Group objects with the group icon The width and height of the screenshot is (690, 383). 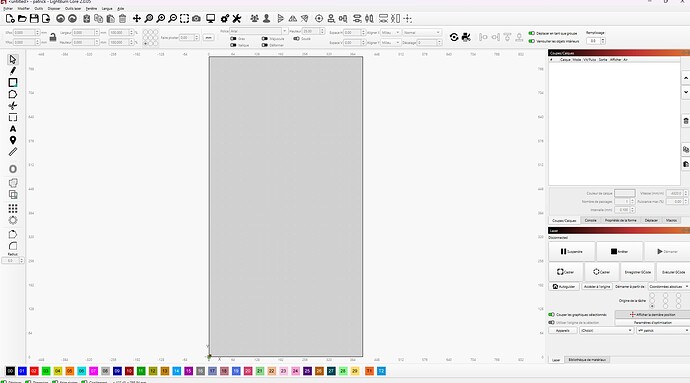click(254, 18)
